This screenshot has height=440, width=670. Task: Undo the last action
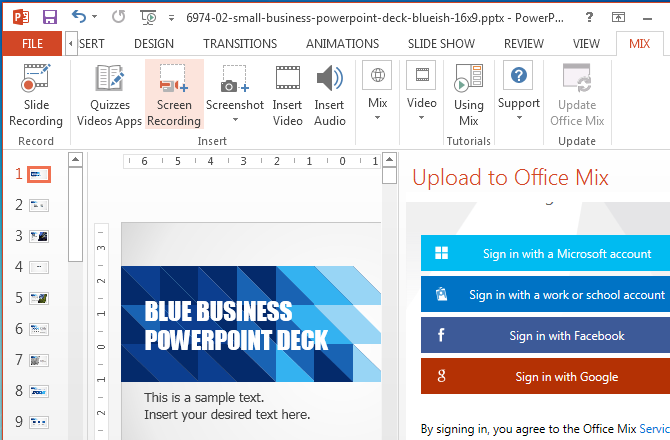pos(79,17)
